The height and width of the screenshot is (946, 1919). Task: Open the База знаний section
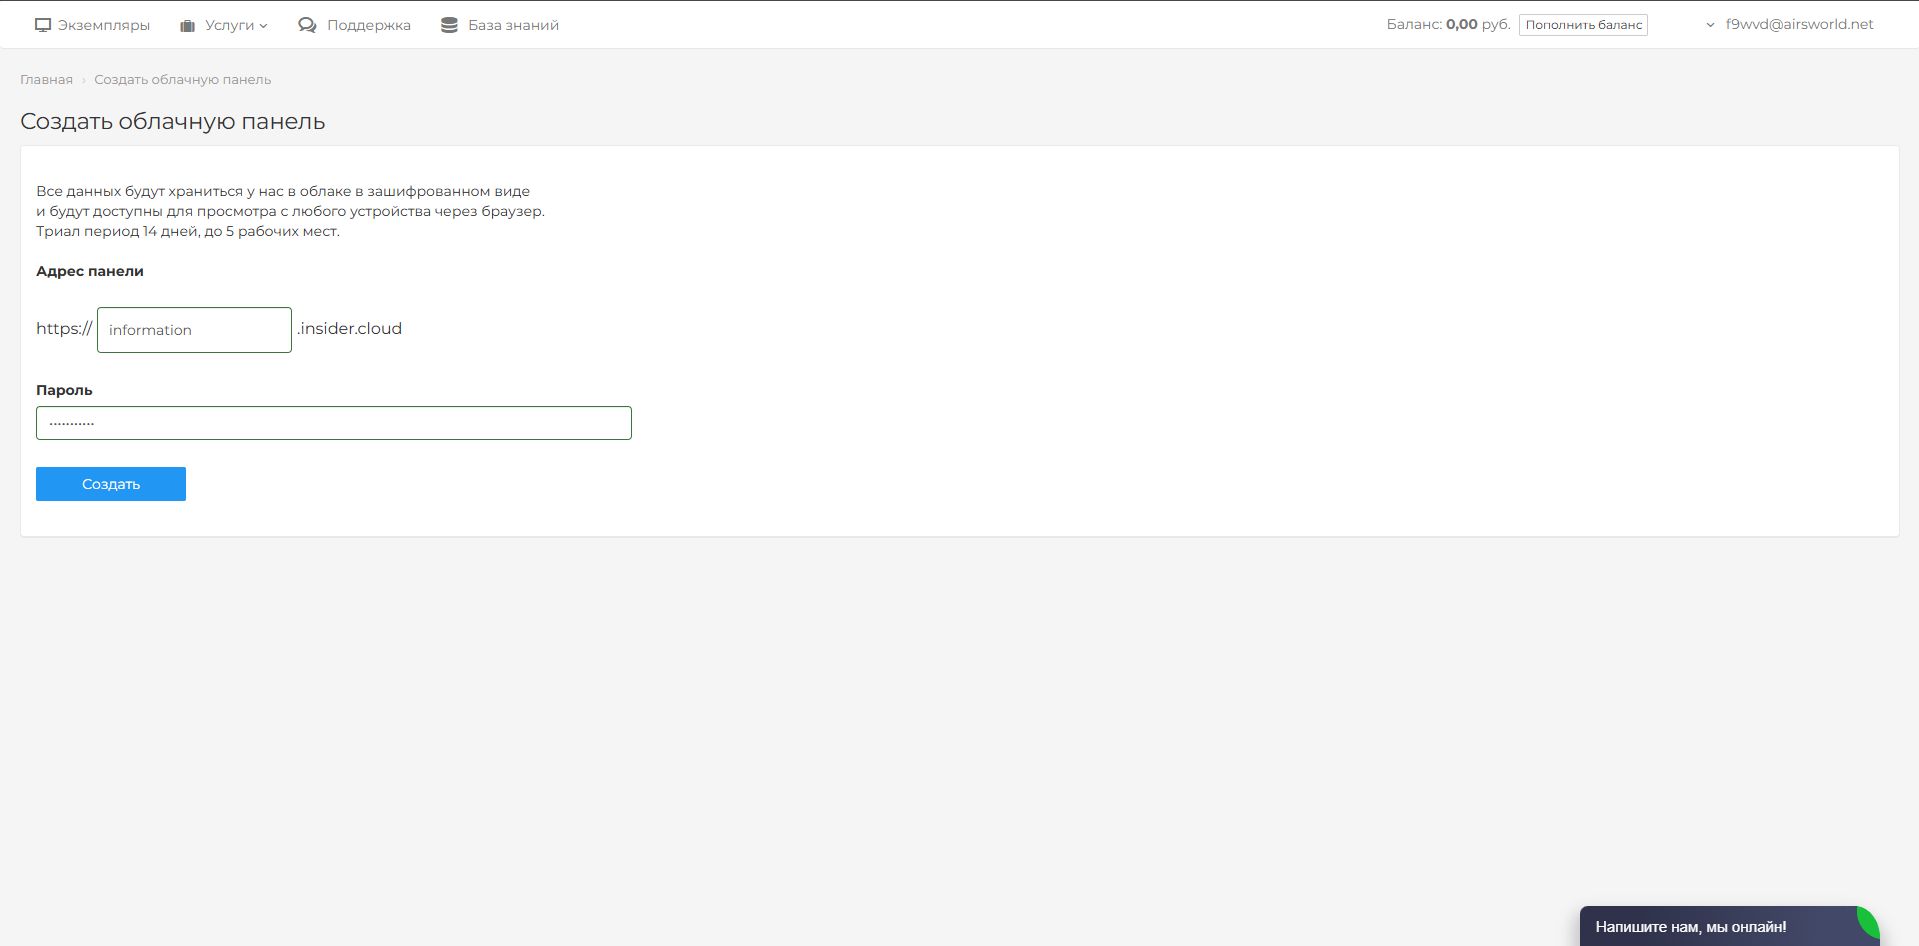[x=513, y=25]
